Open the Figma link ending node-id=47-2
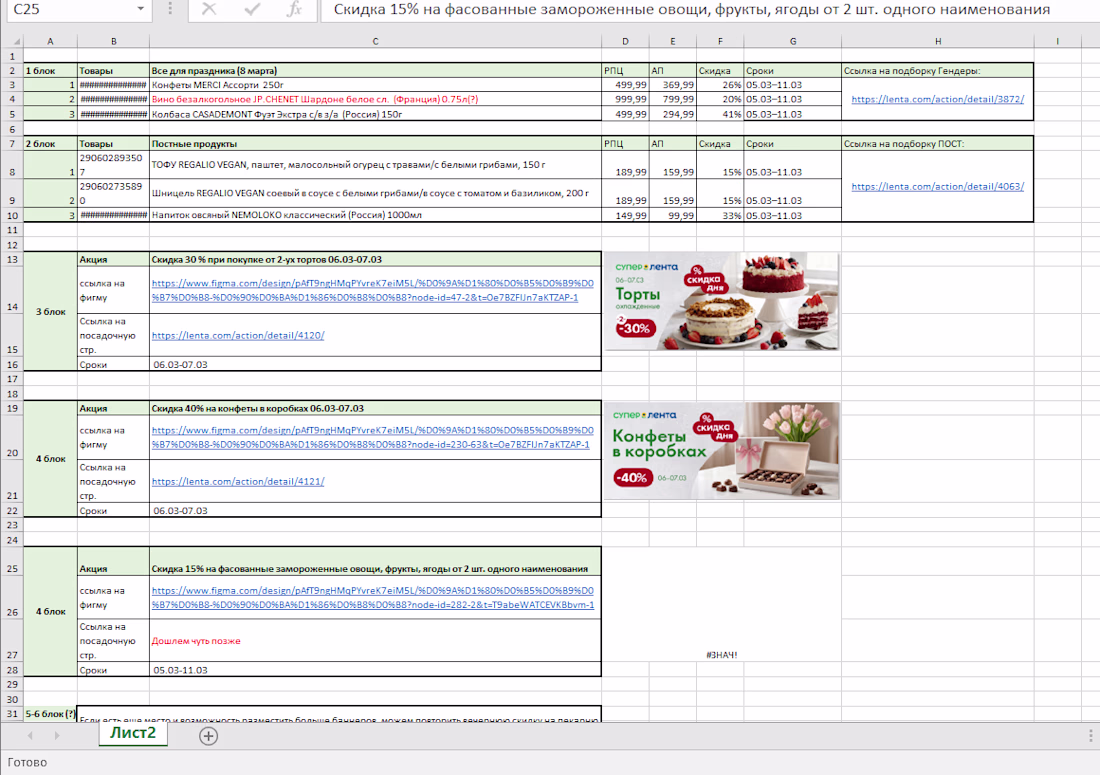Screen dimensions: 1100x775 [x=373, y=290]
